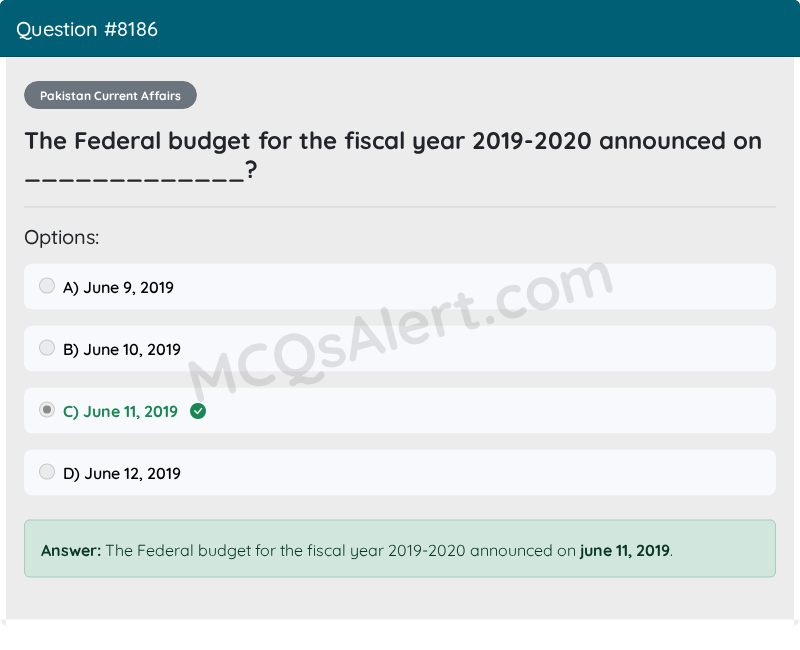The height and width of the screenshot is (650, 800).
Task: Choose the answer text 'June 12, 2019'
Action: (132, 474)
